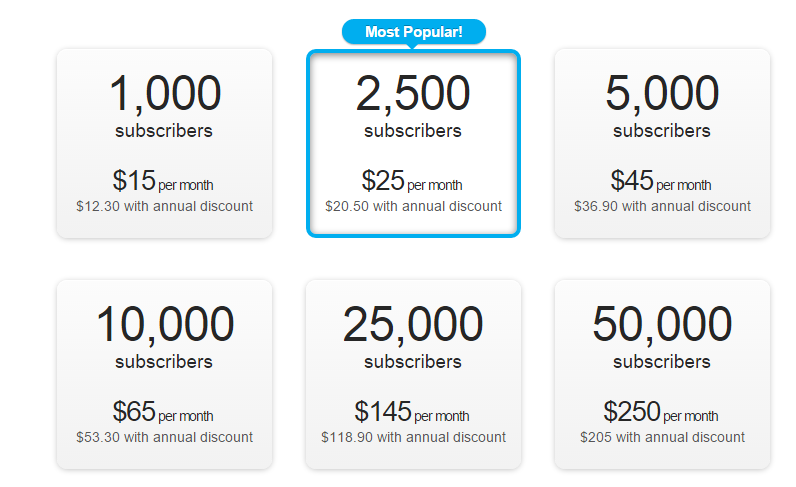Choose the 25,000 subscribers plan card
Image resolution: width=796 pixels, height=487 pixels.
coord(413,374)
